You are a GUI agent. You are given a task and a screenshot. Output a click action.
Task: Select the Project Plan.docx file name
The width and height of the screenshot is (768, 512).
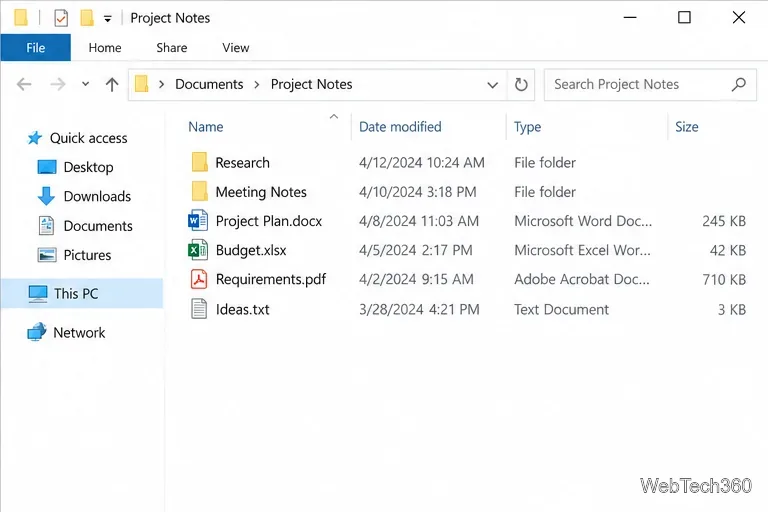(269, 221)
